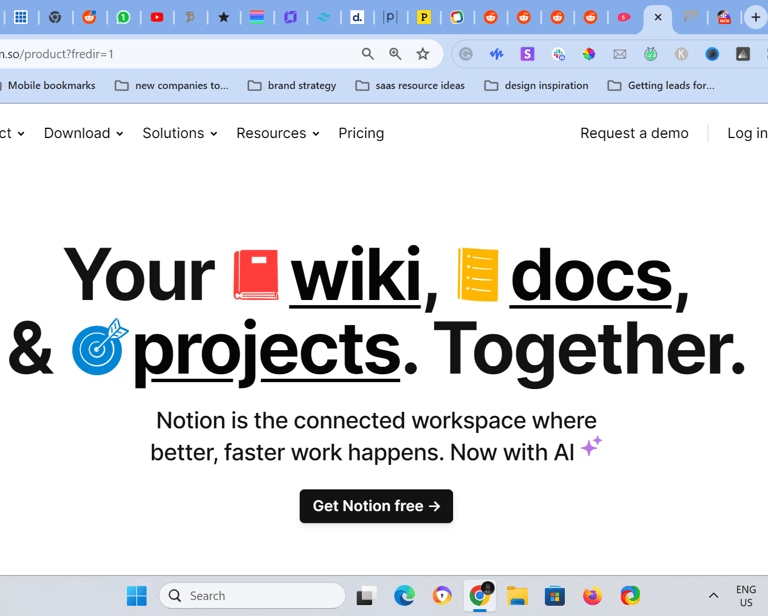Open the Windows Start menu
This screenshot has width=768, height=616.
137,596
